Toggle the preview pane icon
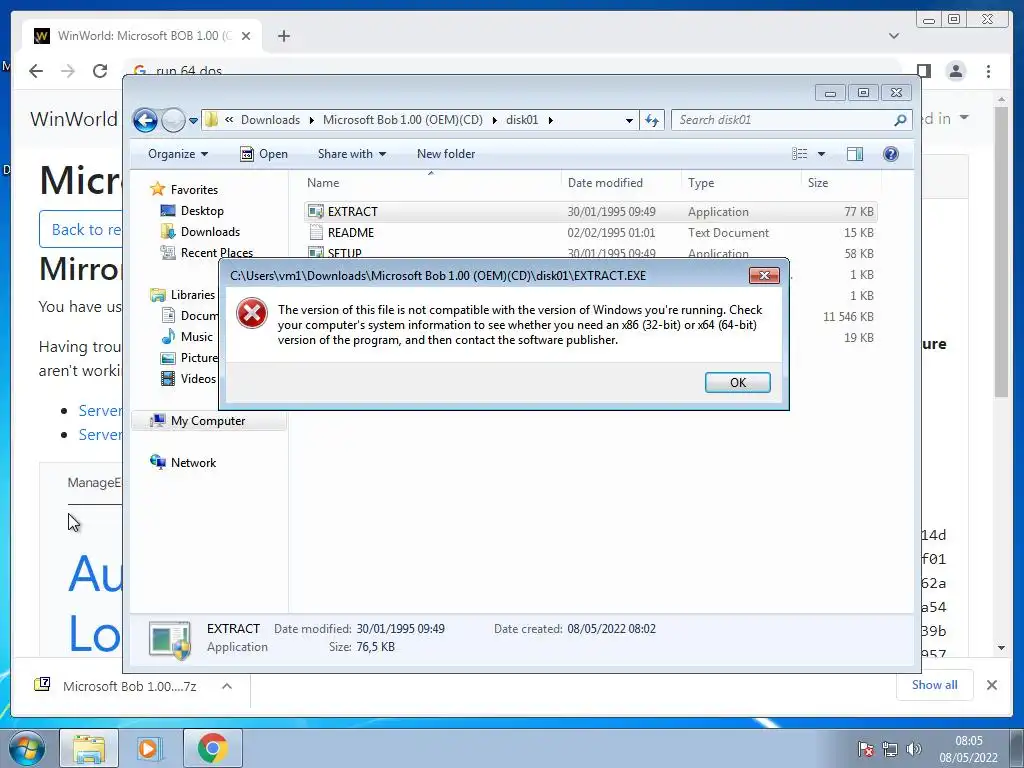The image size is (1024, 768). tap(855, 154)
